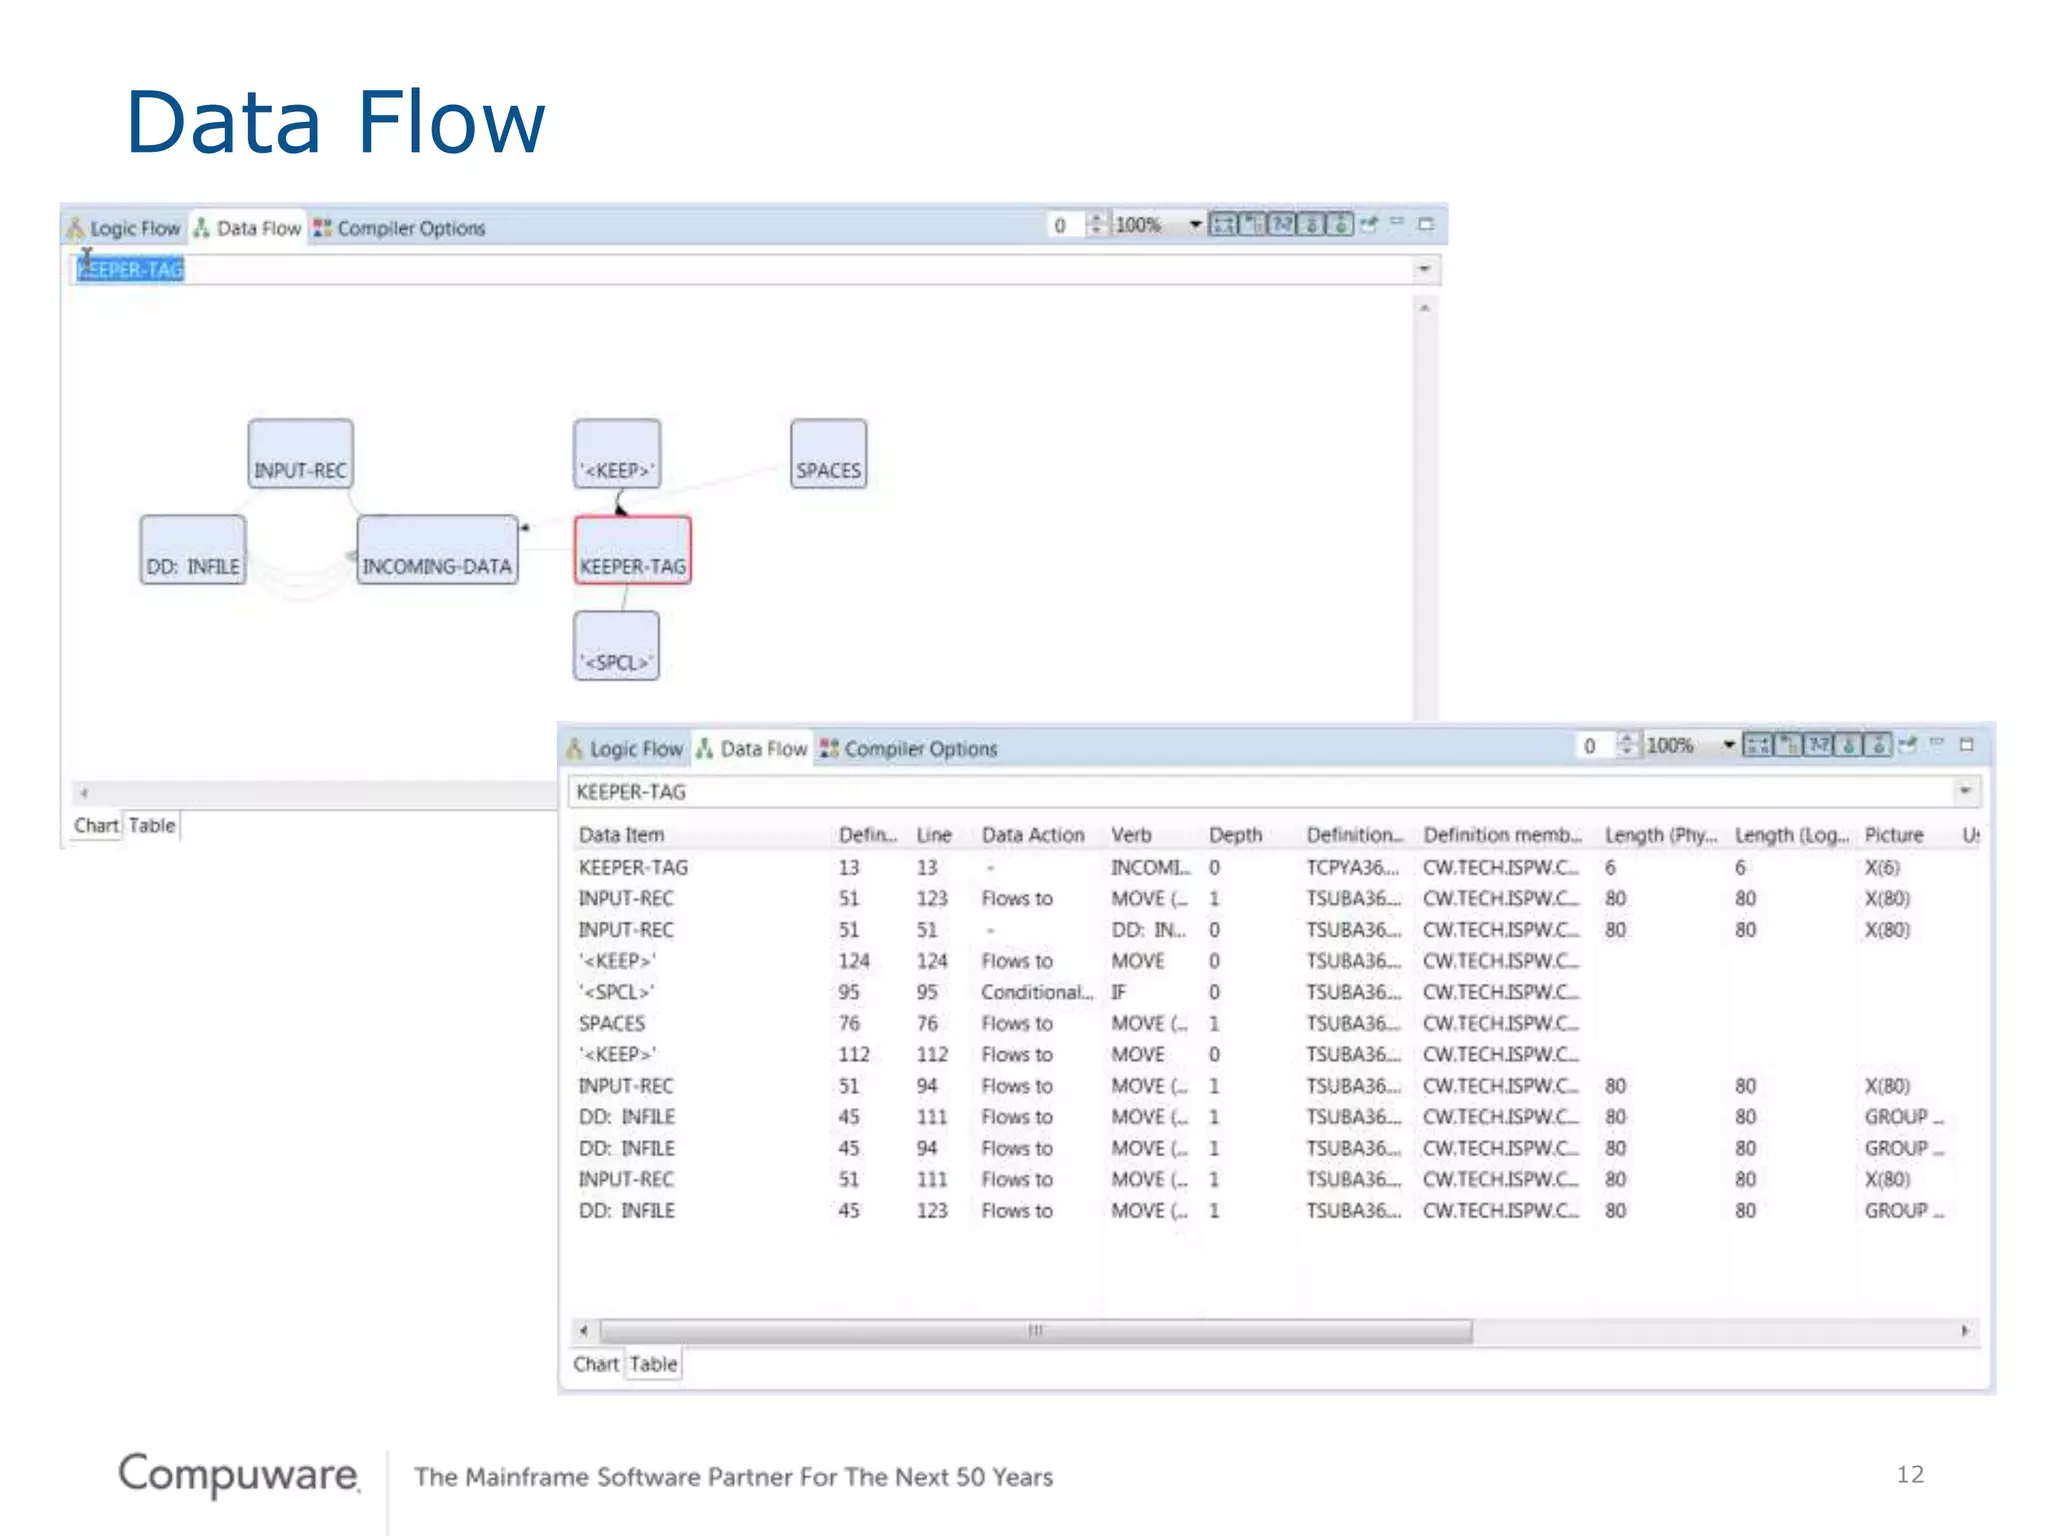Viewport: 2048px width, 1536px height.
Task: Click the red-outlined KEEPER-TAG node
Action: (633, 550)
